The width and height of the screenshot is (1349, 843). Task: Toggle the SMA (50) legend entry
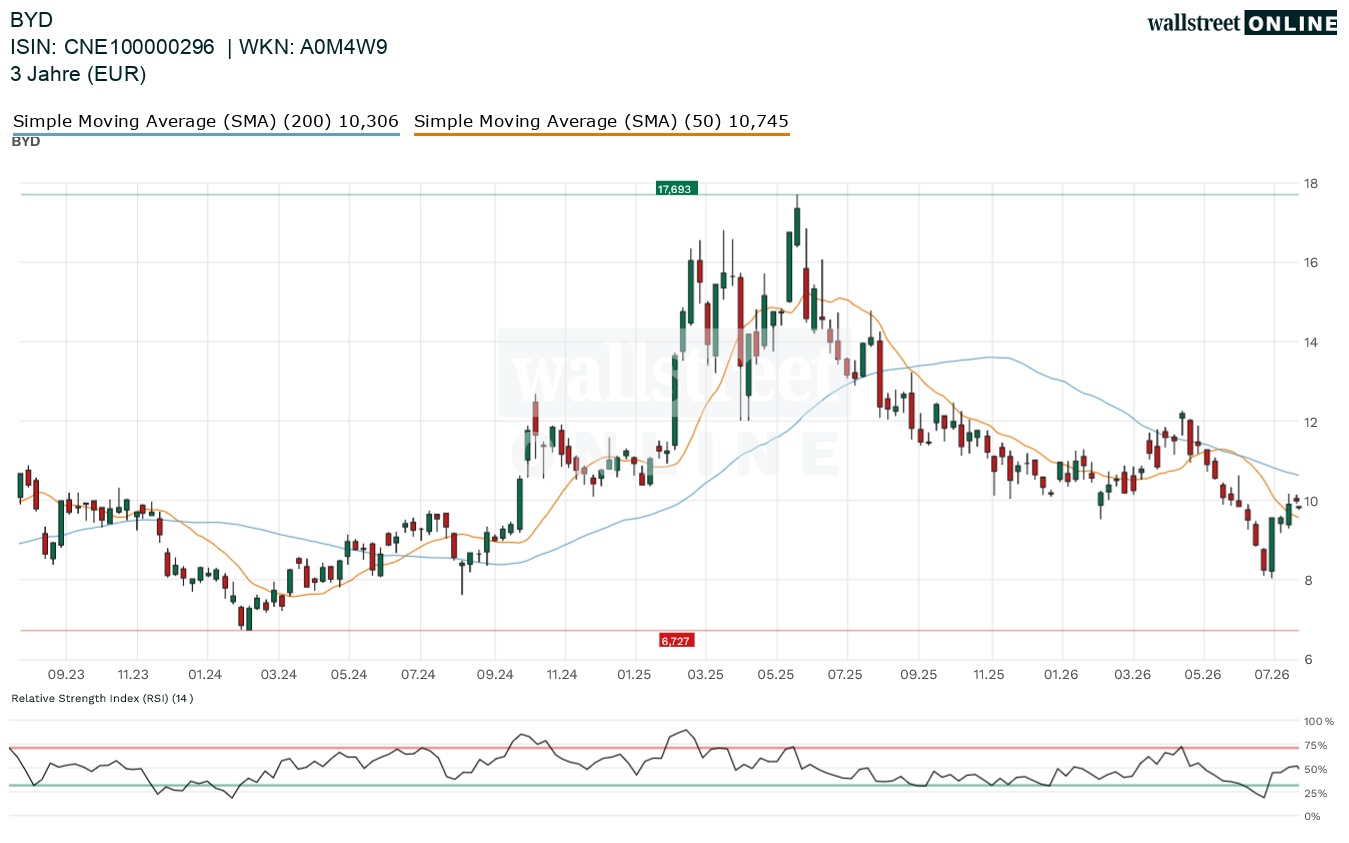click(x=601, y=122)
